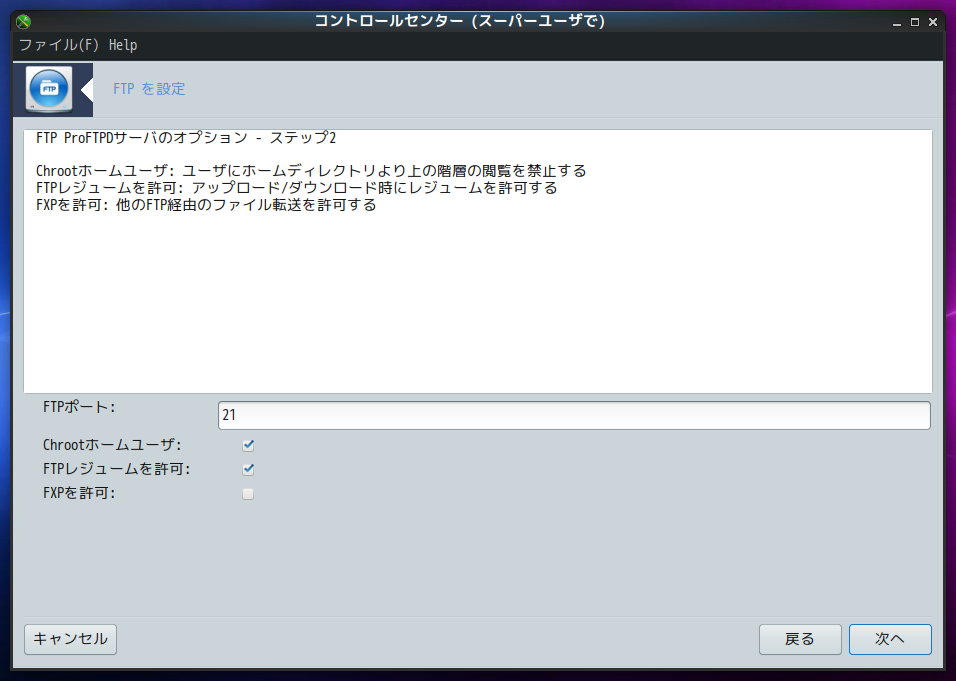Open the Help menu
Screen dimensions: 956x681
coord(123,45)
